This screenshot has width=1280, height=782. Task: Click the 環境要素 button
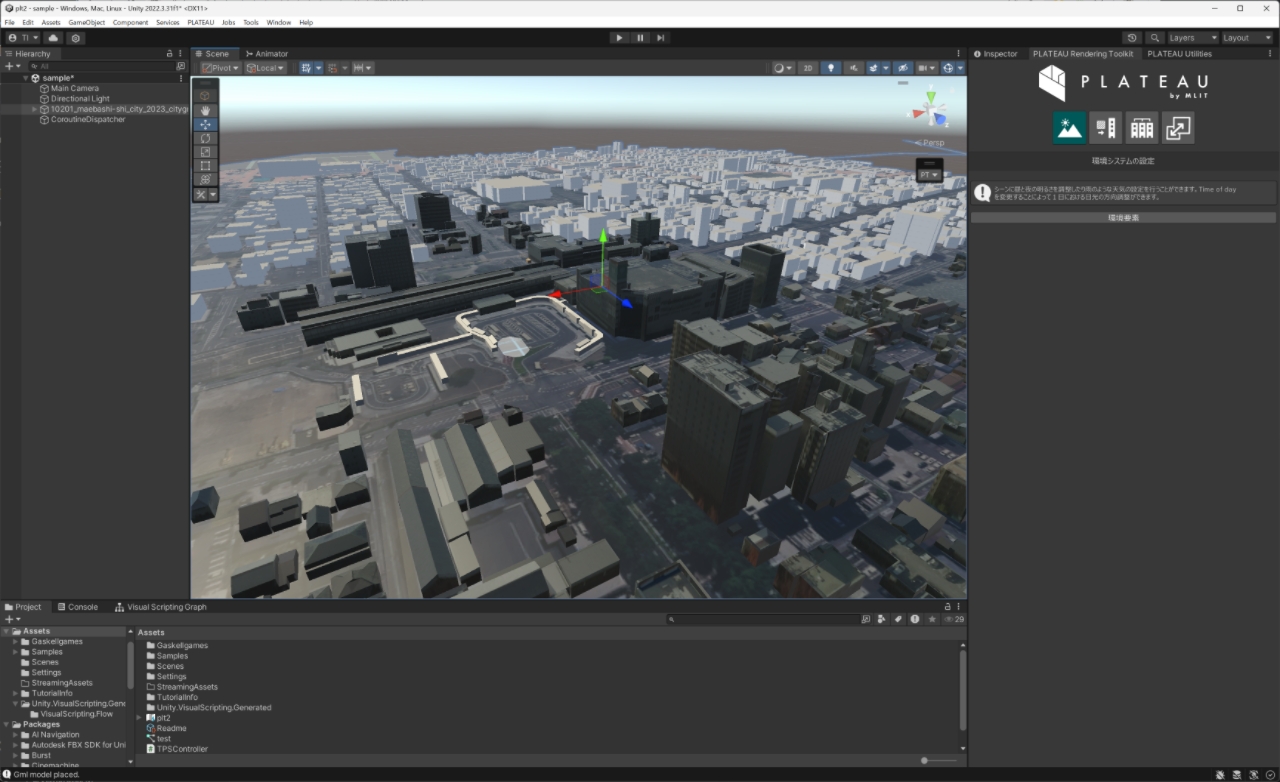(x=1123, y=217)
